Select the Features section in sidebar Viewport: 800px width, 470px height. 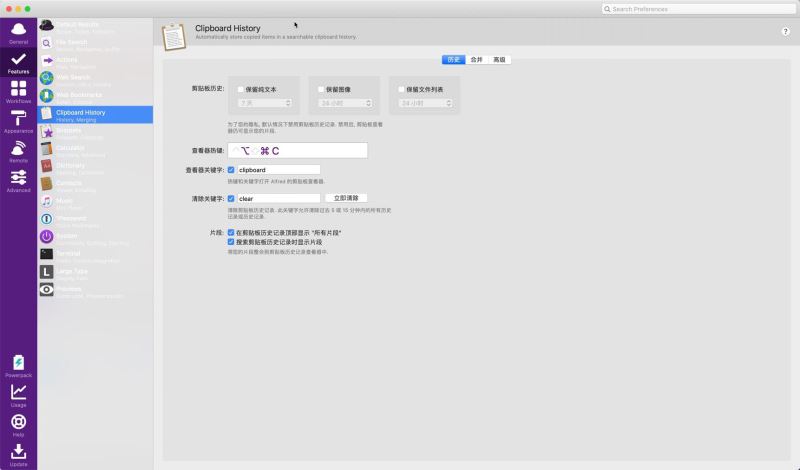(18, 62)
